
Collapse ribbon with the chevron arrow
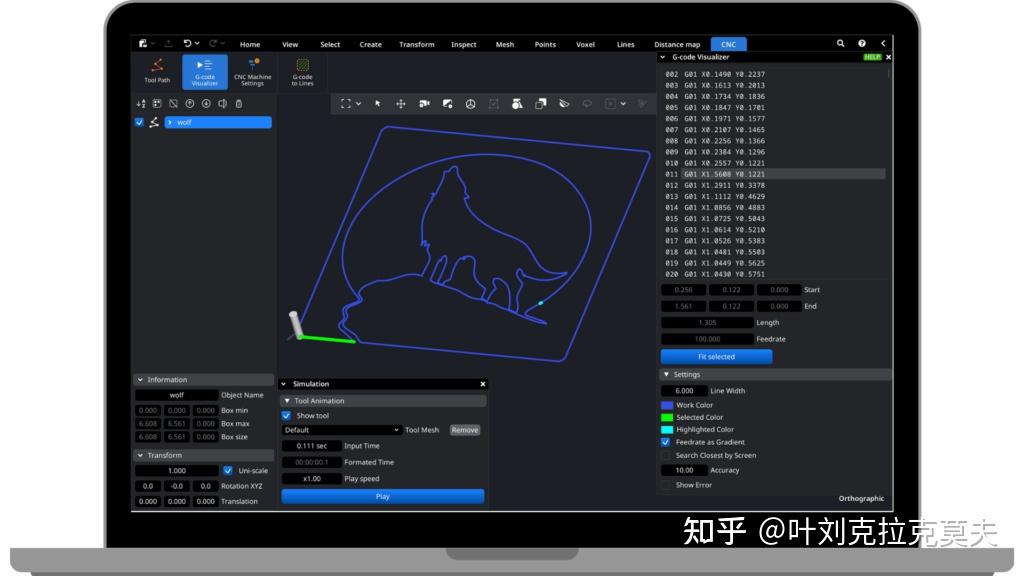883,44
